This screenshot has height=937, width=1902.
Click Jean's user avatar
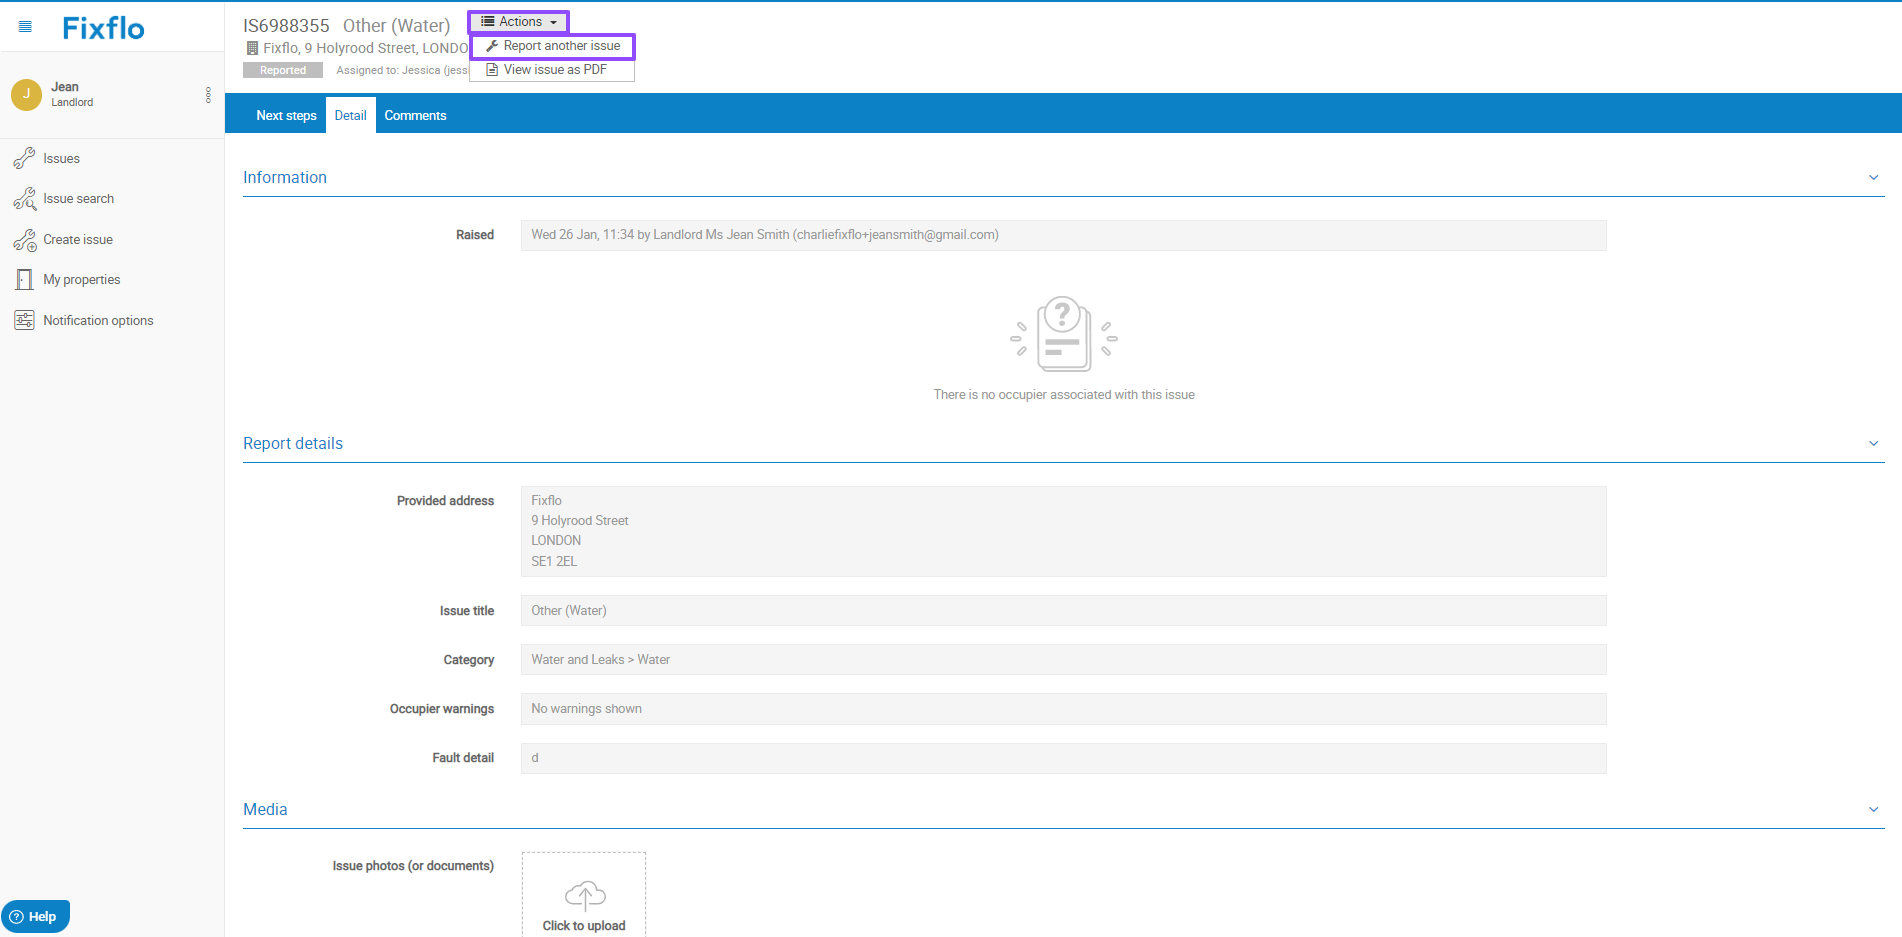26,94
